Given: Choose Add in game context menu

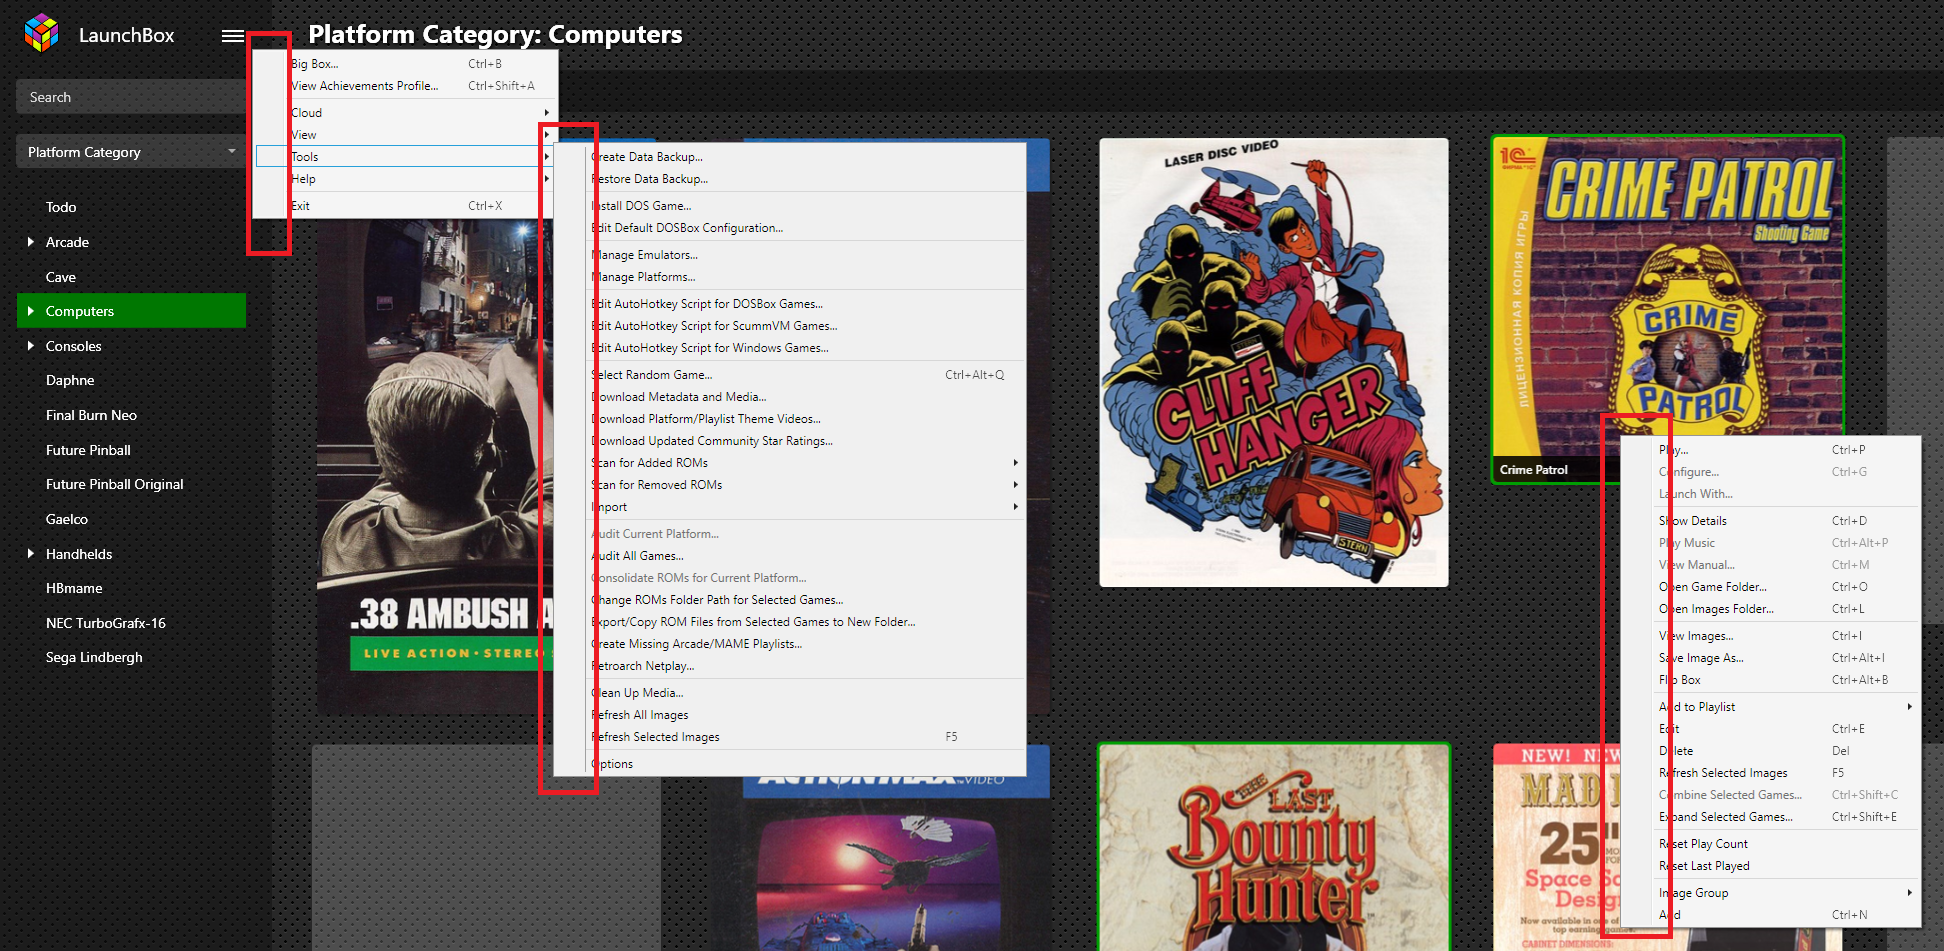Looking at the screenshot, I should (x=1770, y=915).
